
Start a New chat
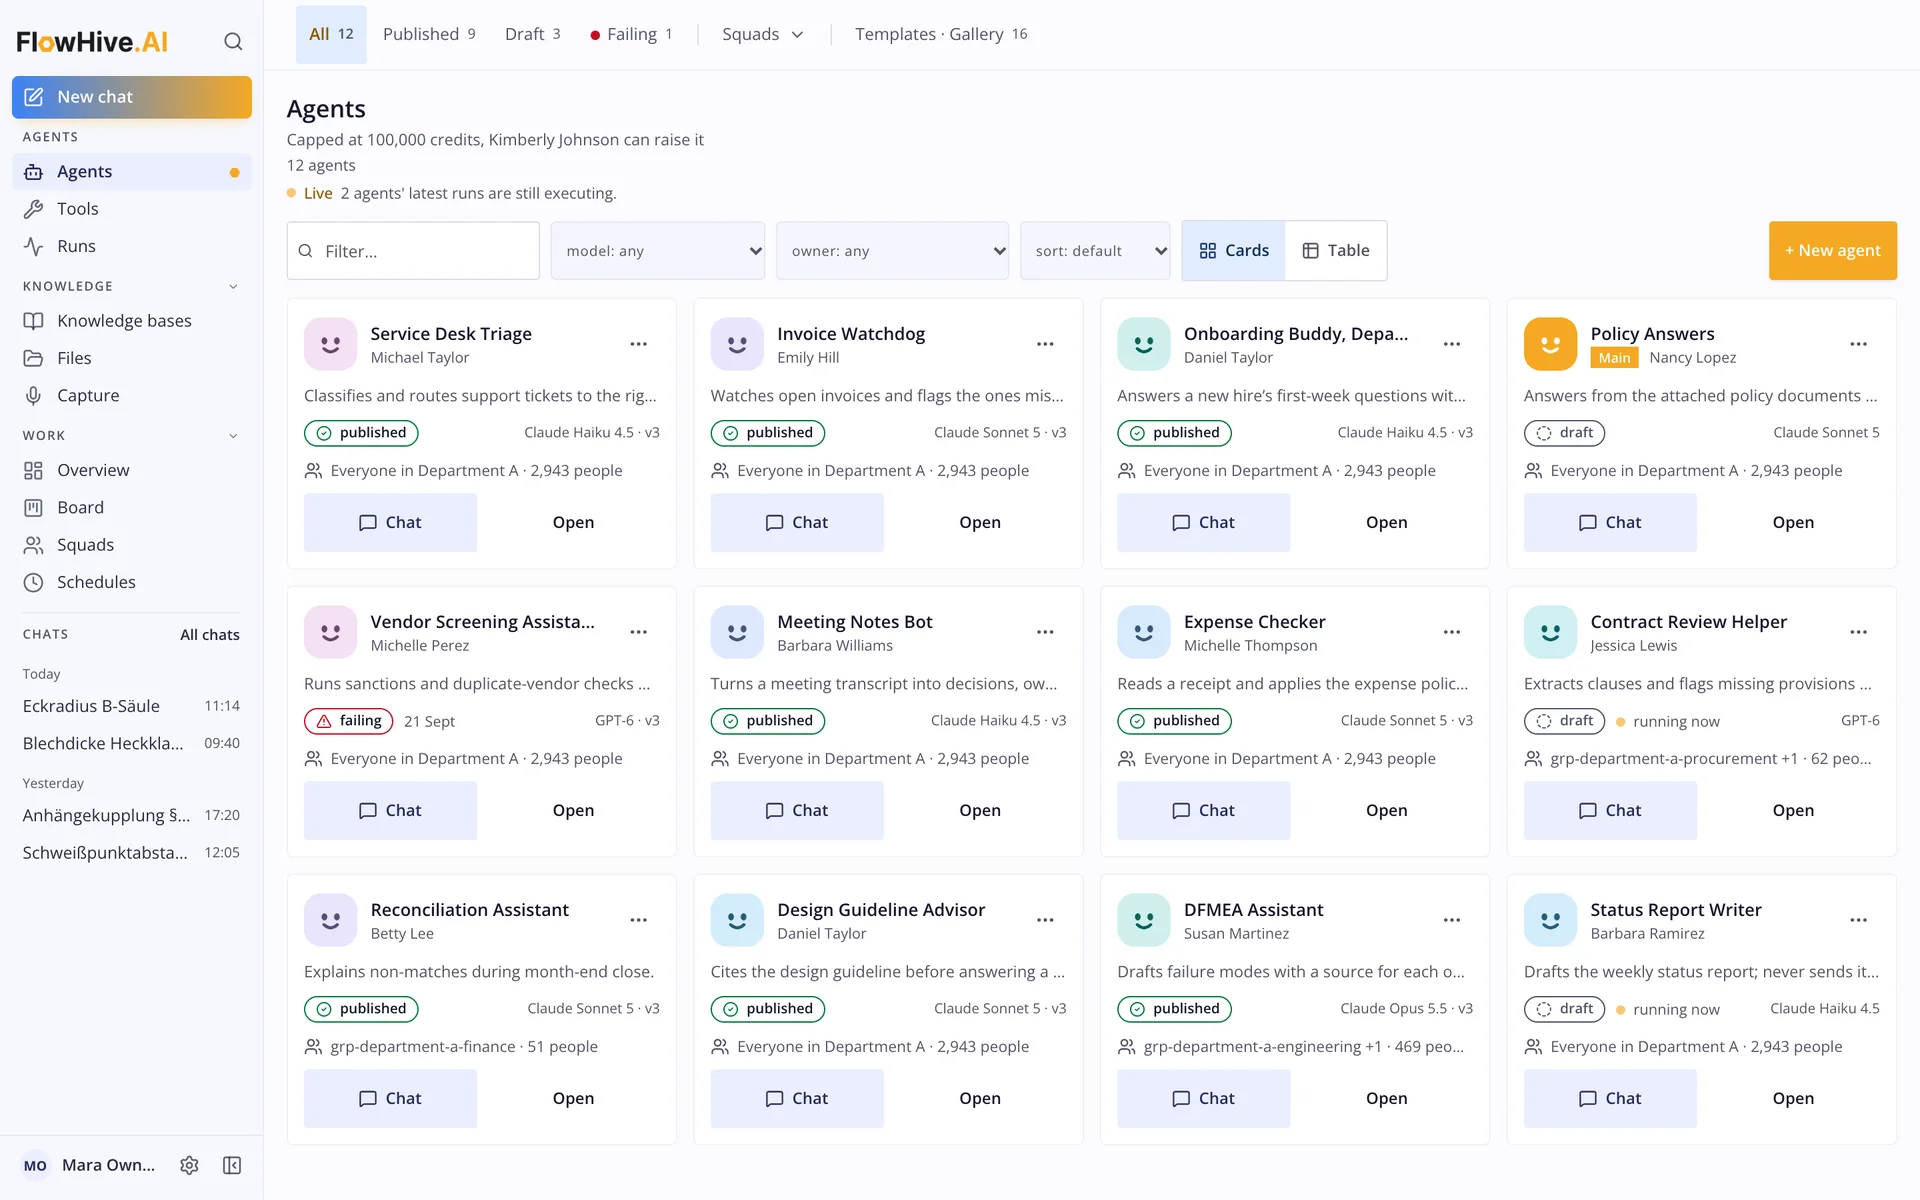tap(132, 97)
